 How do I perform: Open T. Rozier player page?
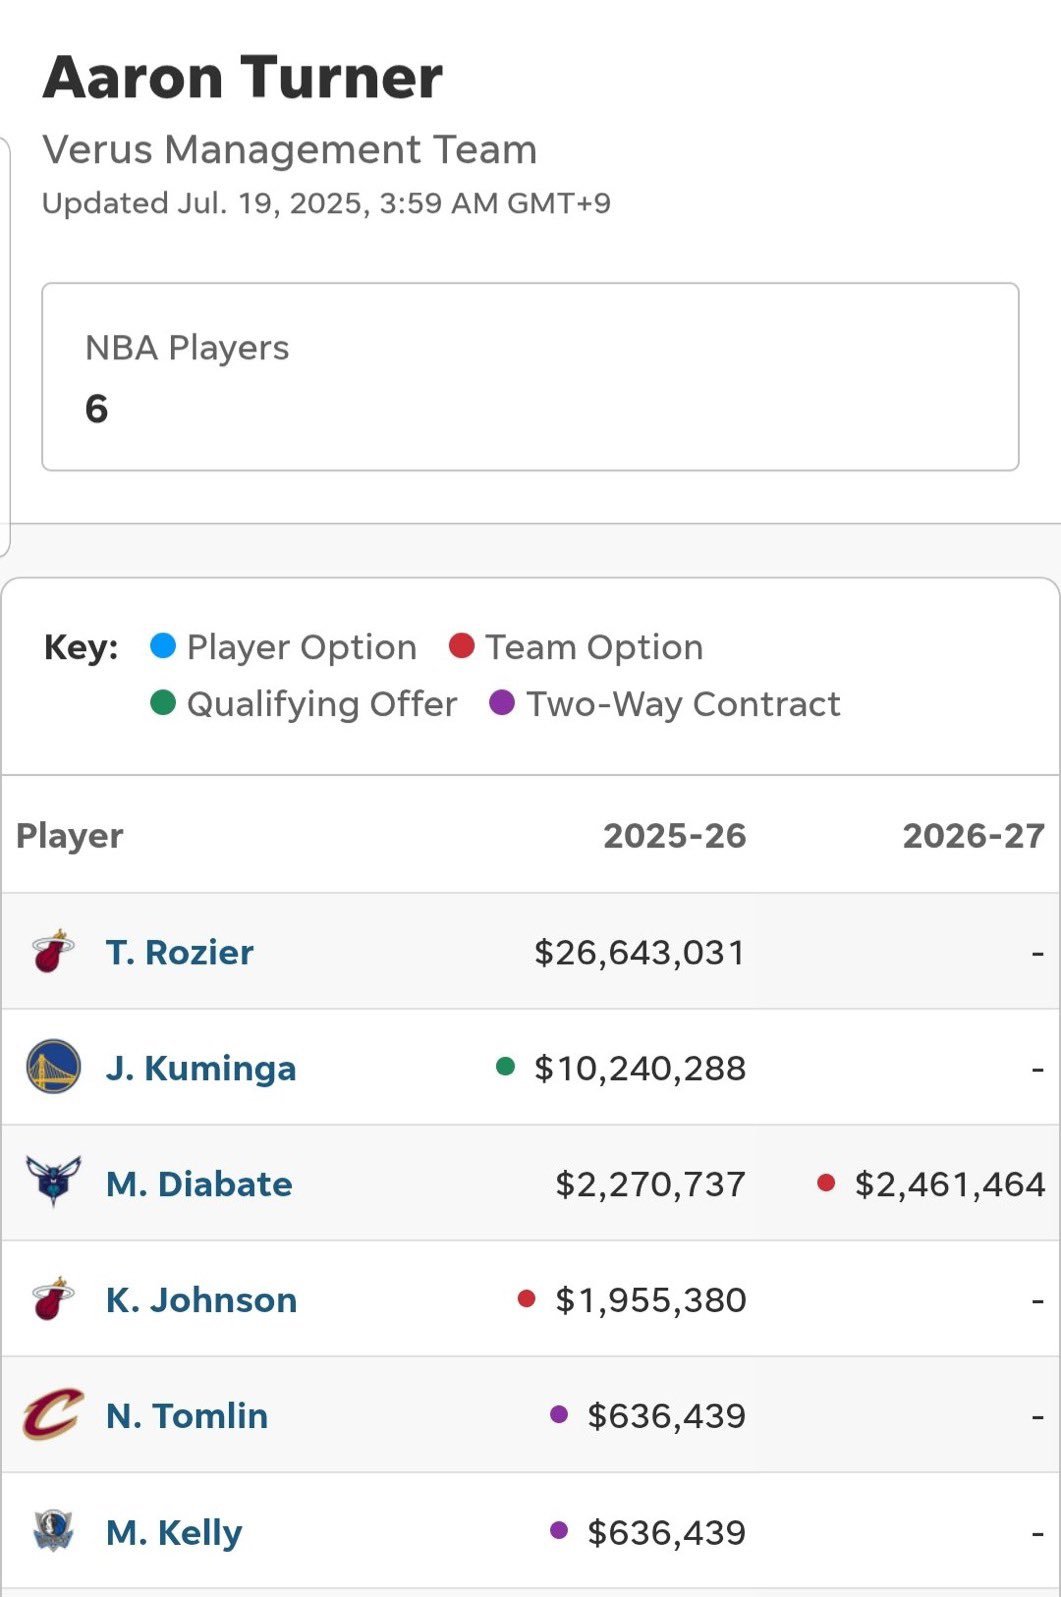[x=179, y=952]
